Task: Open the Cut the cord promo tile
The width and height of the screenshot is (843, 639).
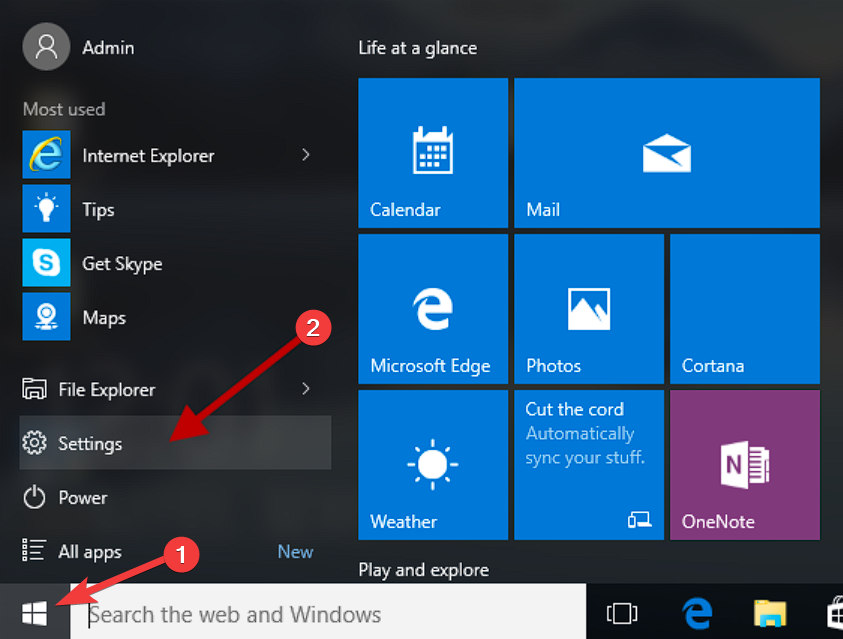Action: 588,465
